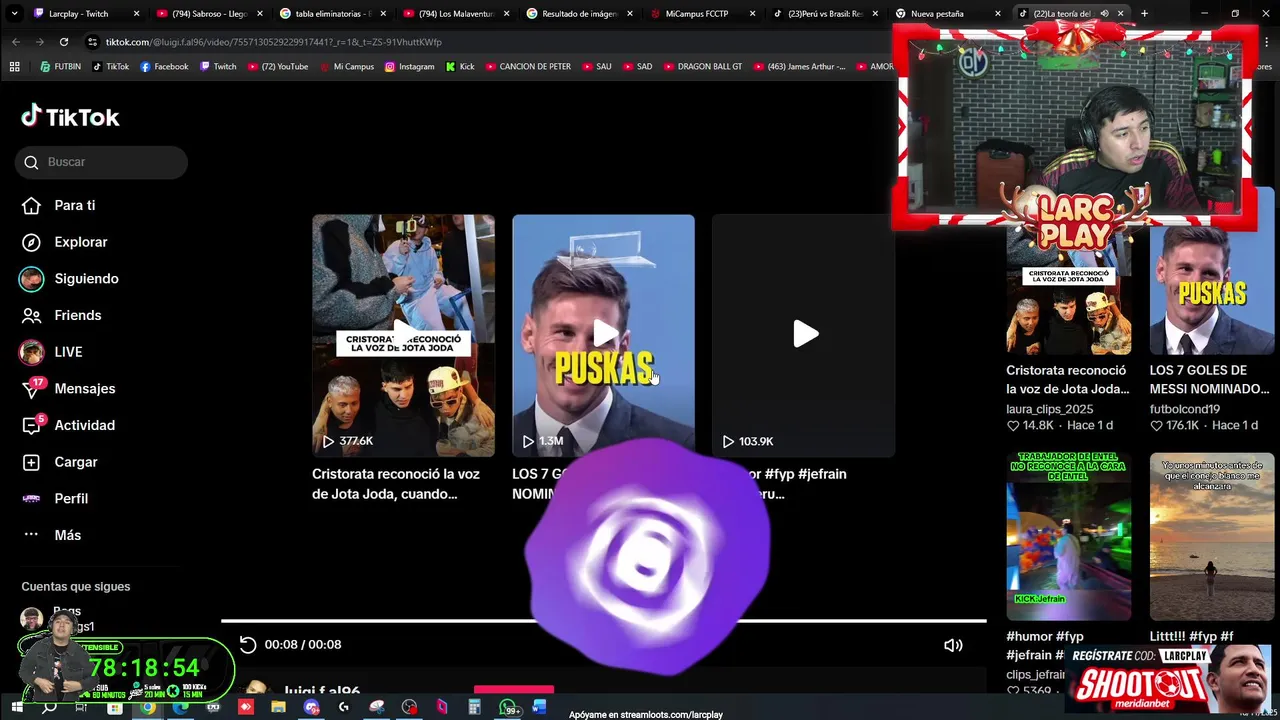
Task: Click the 'Cuentas que sigues' heading
Action: [76, 587]
